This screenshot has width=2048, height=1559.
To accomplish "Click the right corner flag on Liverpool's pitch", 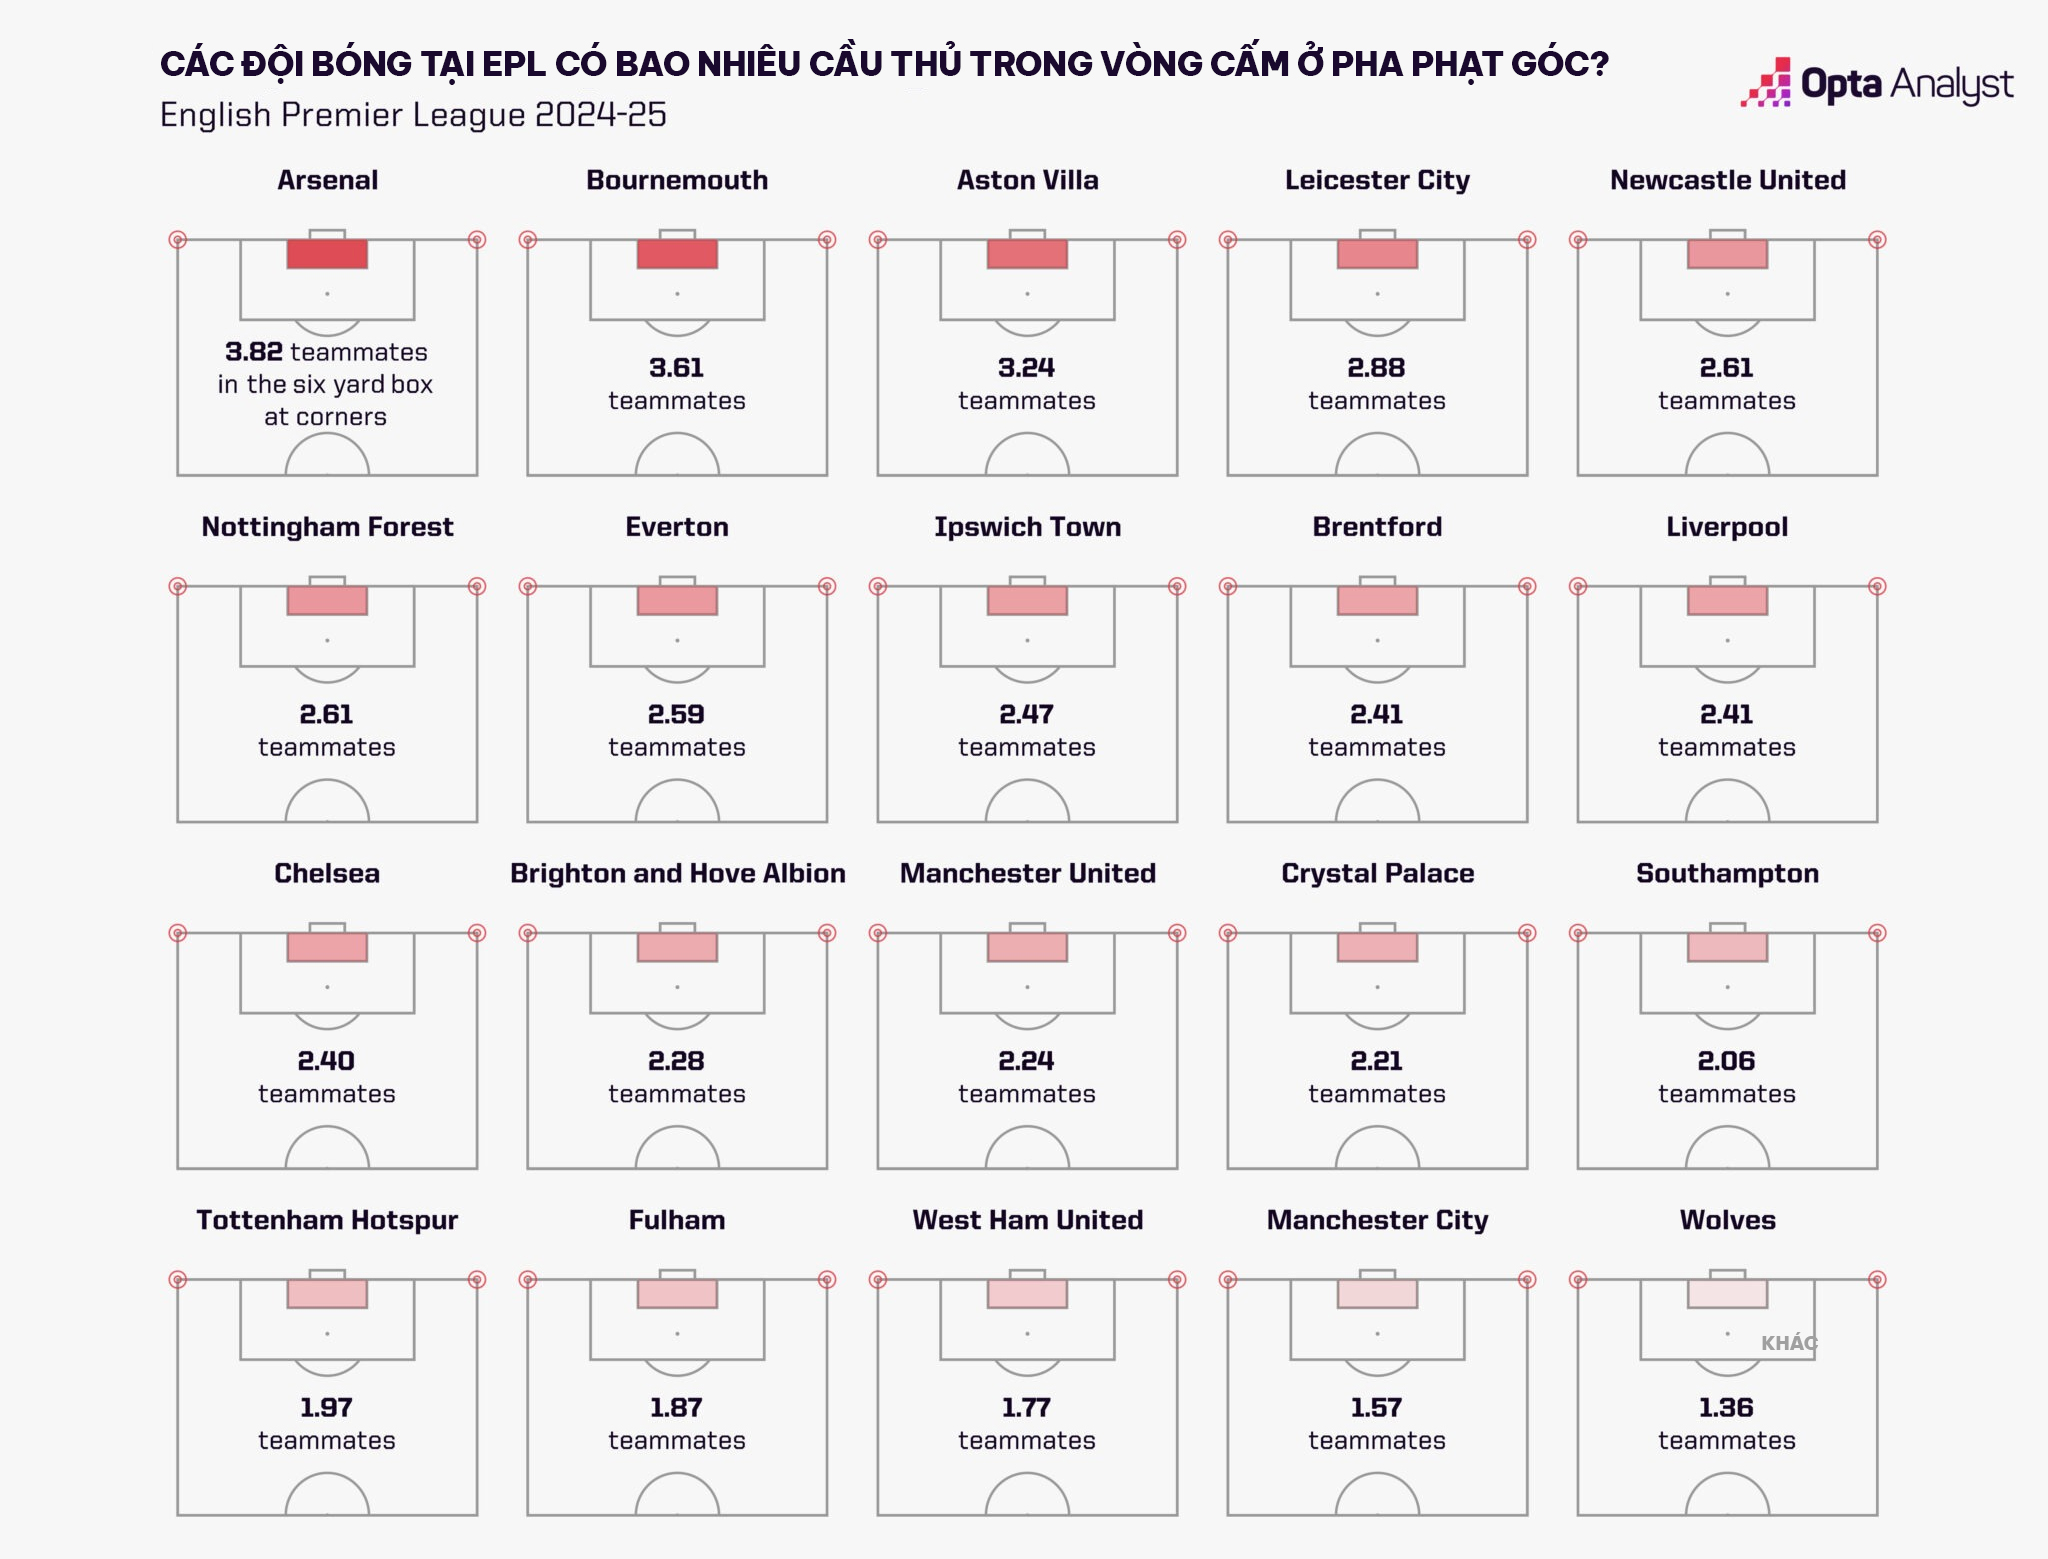I will [x=1877, y=587].
